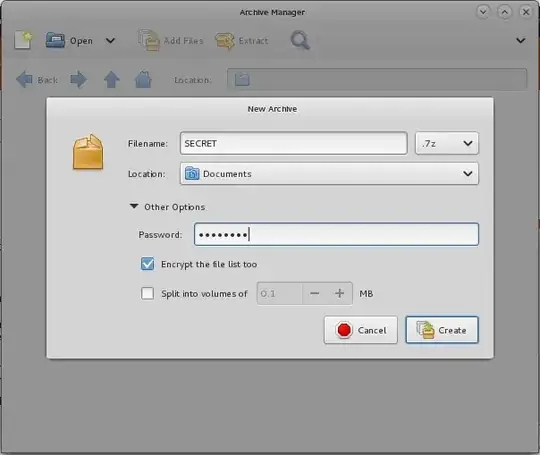Open the toolbar overflow menu chevron
The height and width of the screenshot is (455, 540).
(x=521, y=41)
